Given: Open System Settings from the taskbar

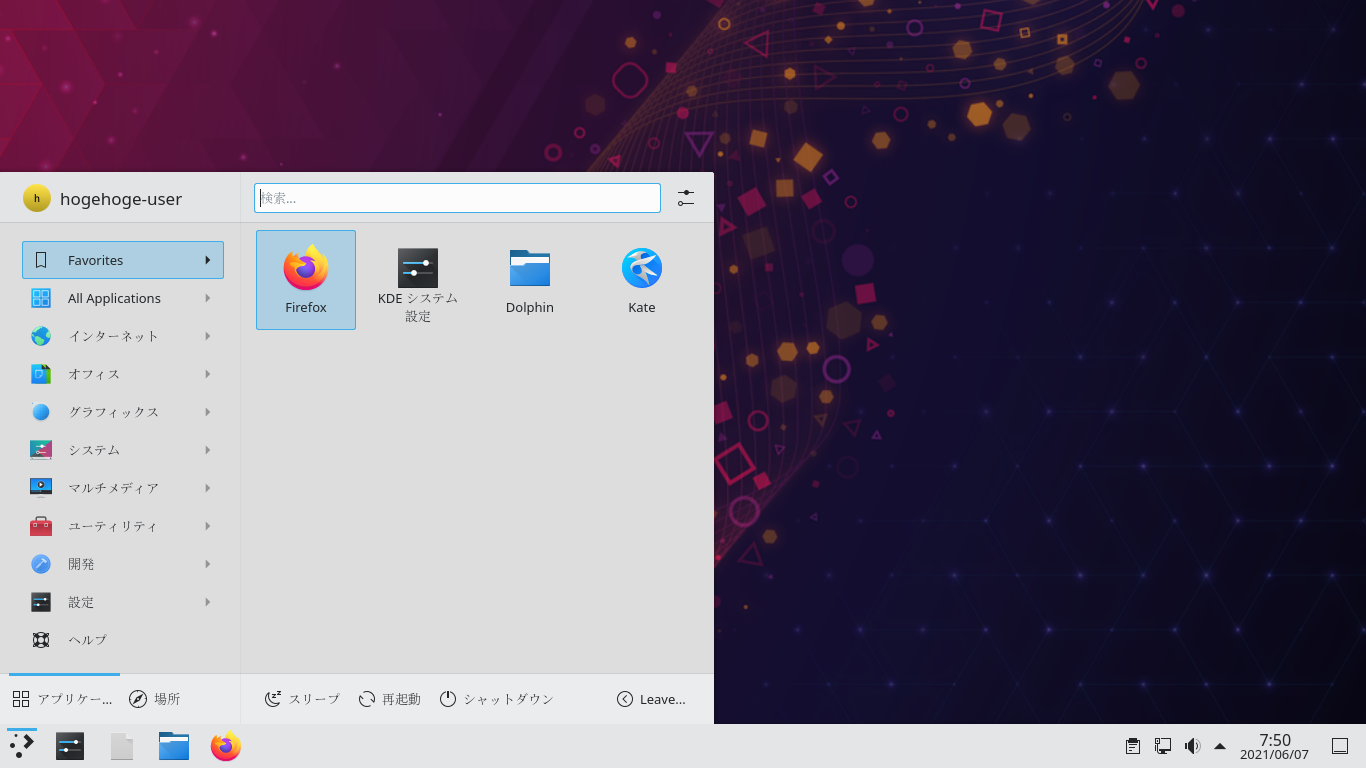Looking at the screenshot, I should [70, 746].
